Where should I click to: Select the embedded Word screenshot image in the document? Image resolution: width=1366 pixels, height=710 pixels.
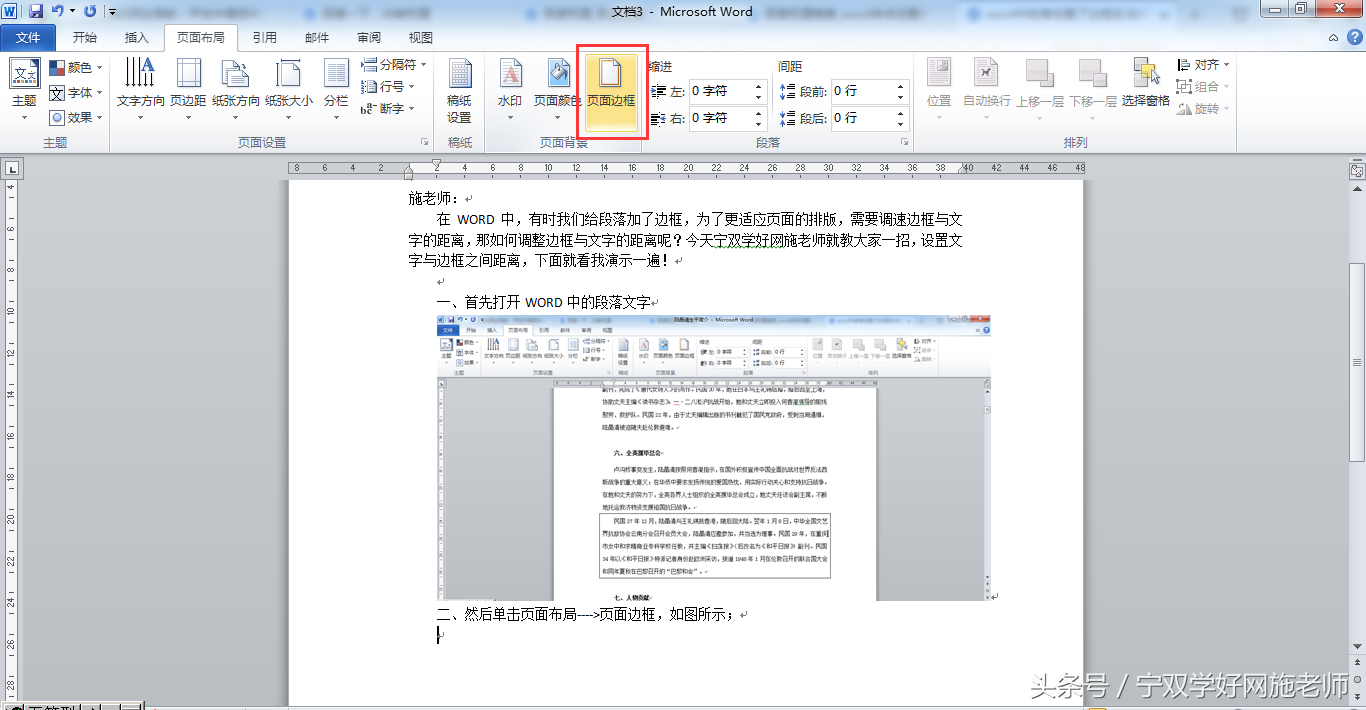pos(714,458)
